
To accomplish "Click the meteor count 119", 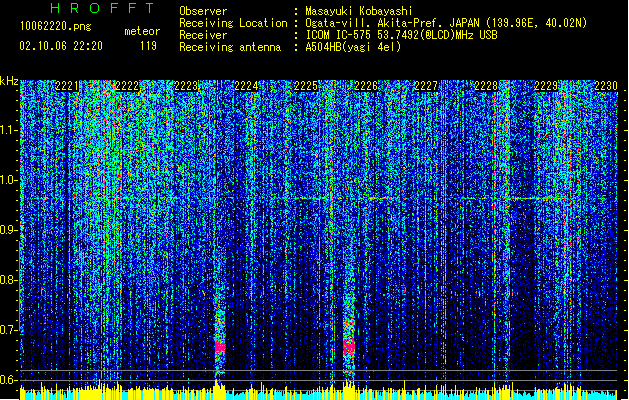I will point(148,46).
